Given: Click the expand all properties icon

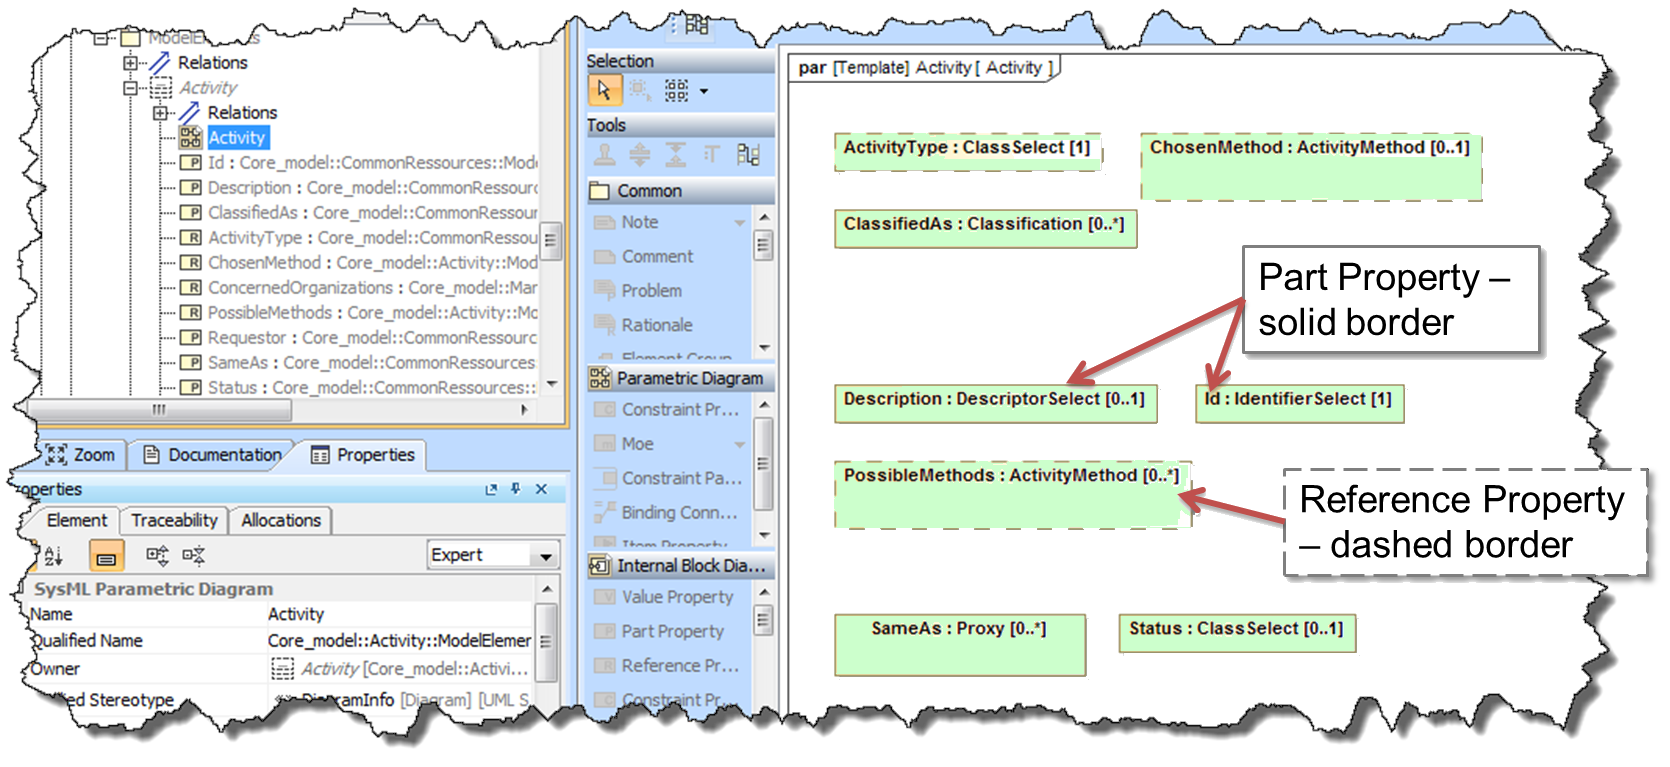Looking at the screenshot, I should pos(157,555).
